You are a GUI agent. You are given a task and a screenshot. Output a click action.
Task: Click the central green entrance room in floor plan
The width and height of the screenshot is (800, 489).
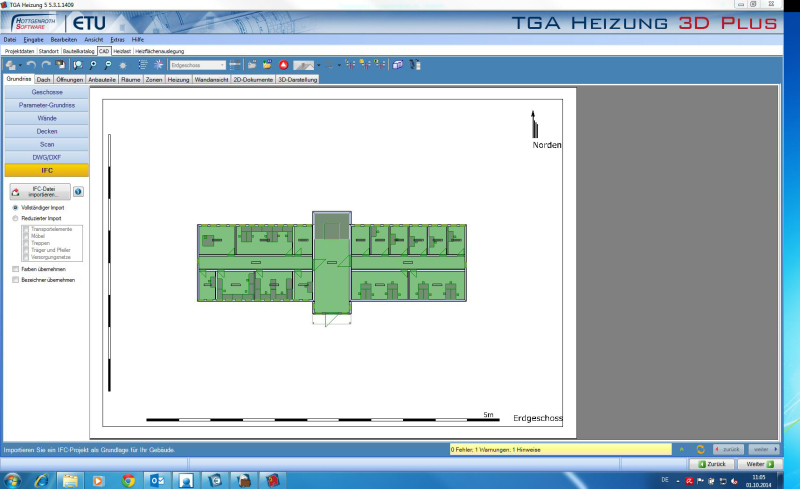pos(332,276)
